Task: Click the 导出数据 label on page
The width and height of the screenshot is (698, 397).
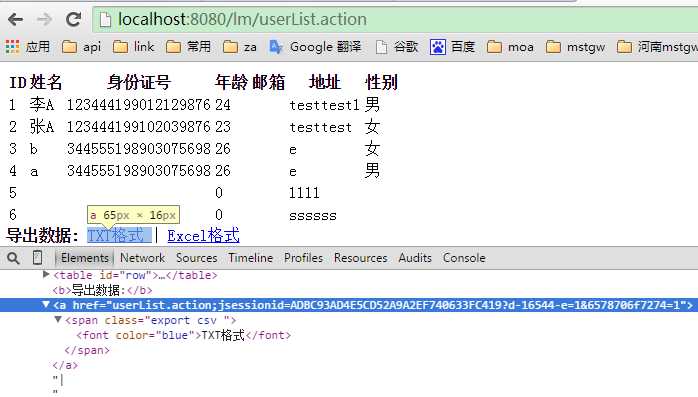Action: 42,235
